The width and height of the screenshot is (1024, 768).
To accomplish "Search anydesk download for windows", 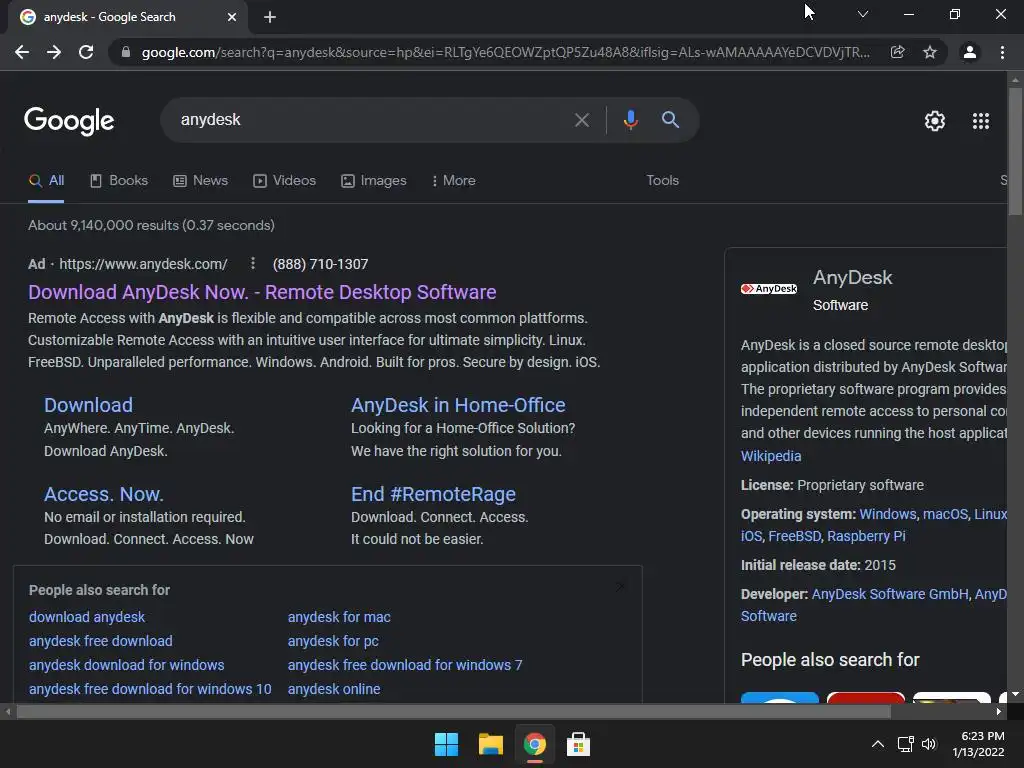I will 127,665.
